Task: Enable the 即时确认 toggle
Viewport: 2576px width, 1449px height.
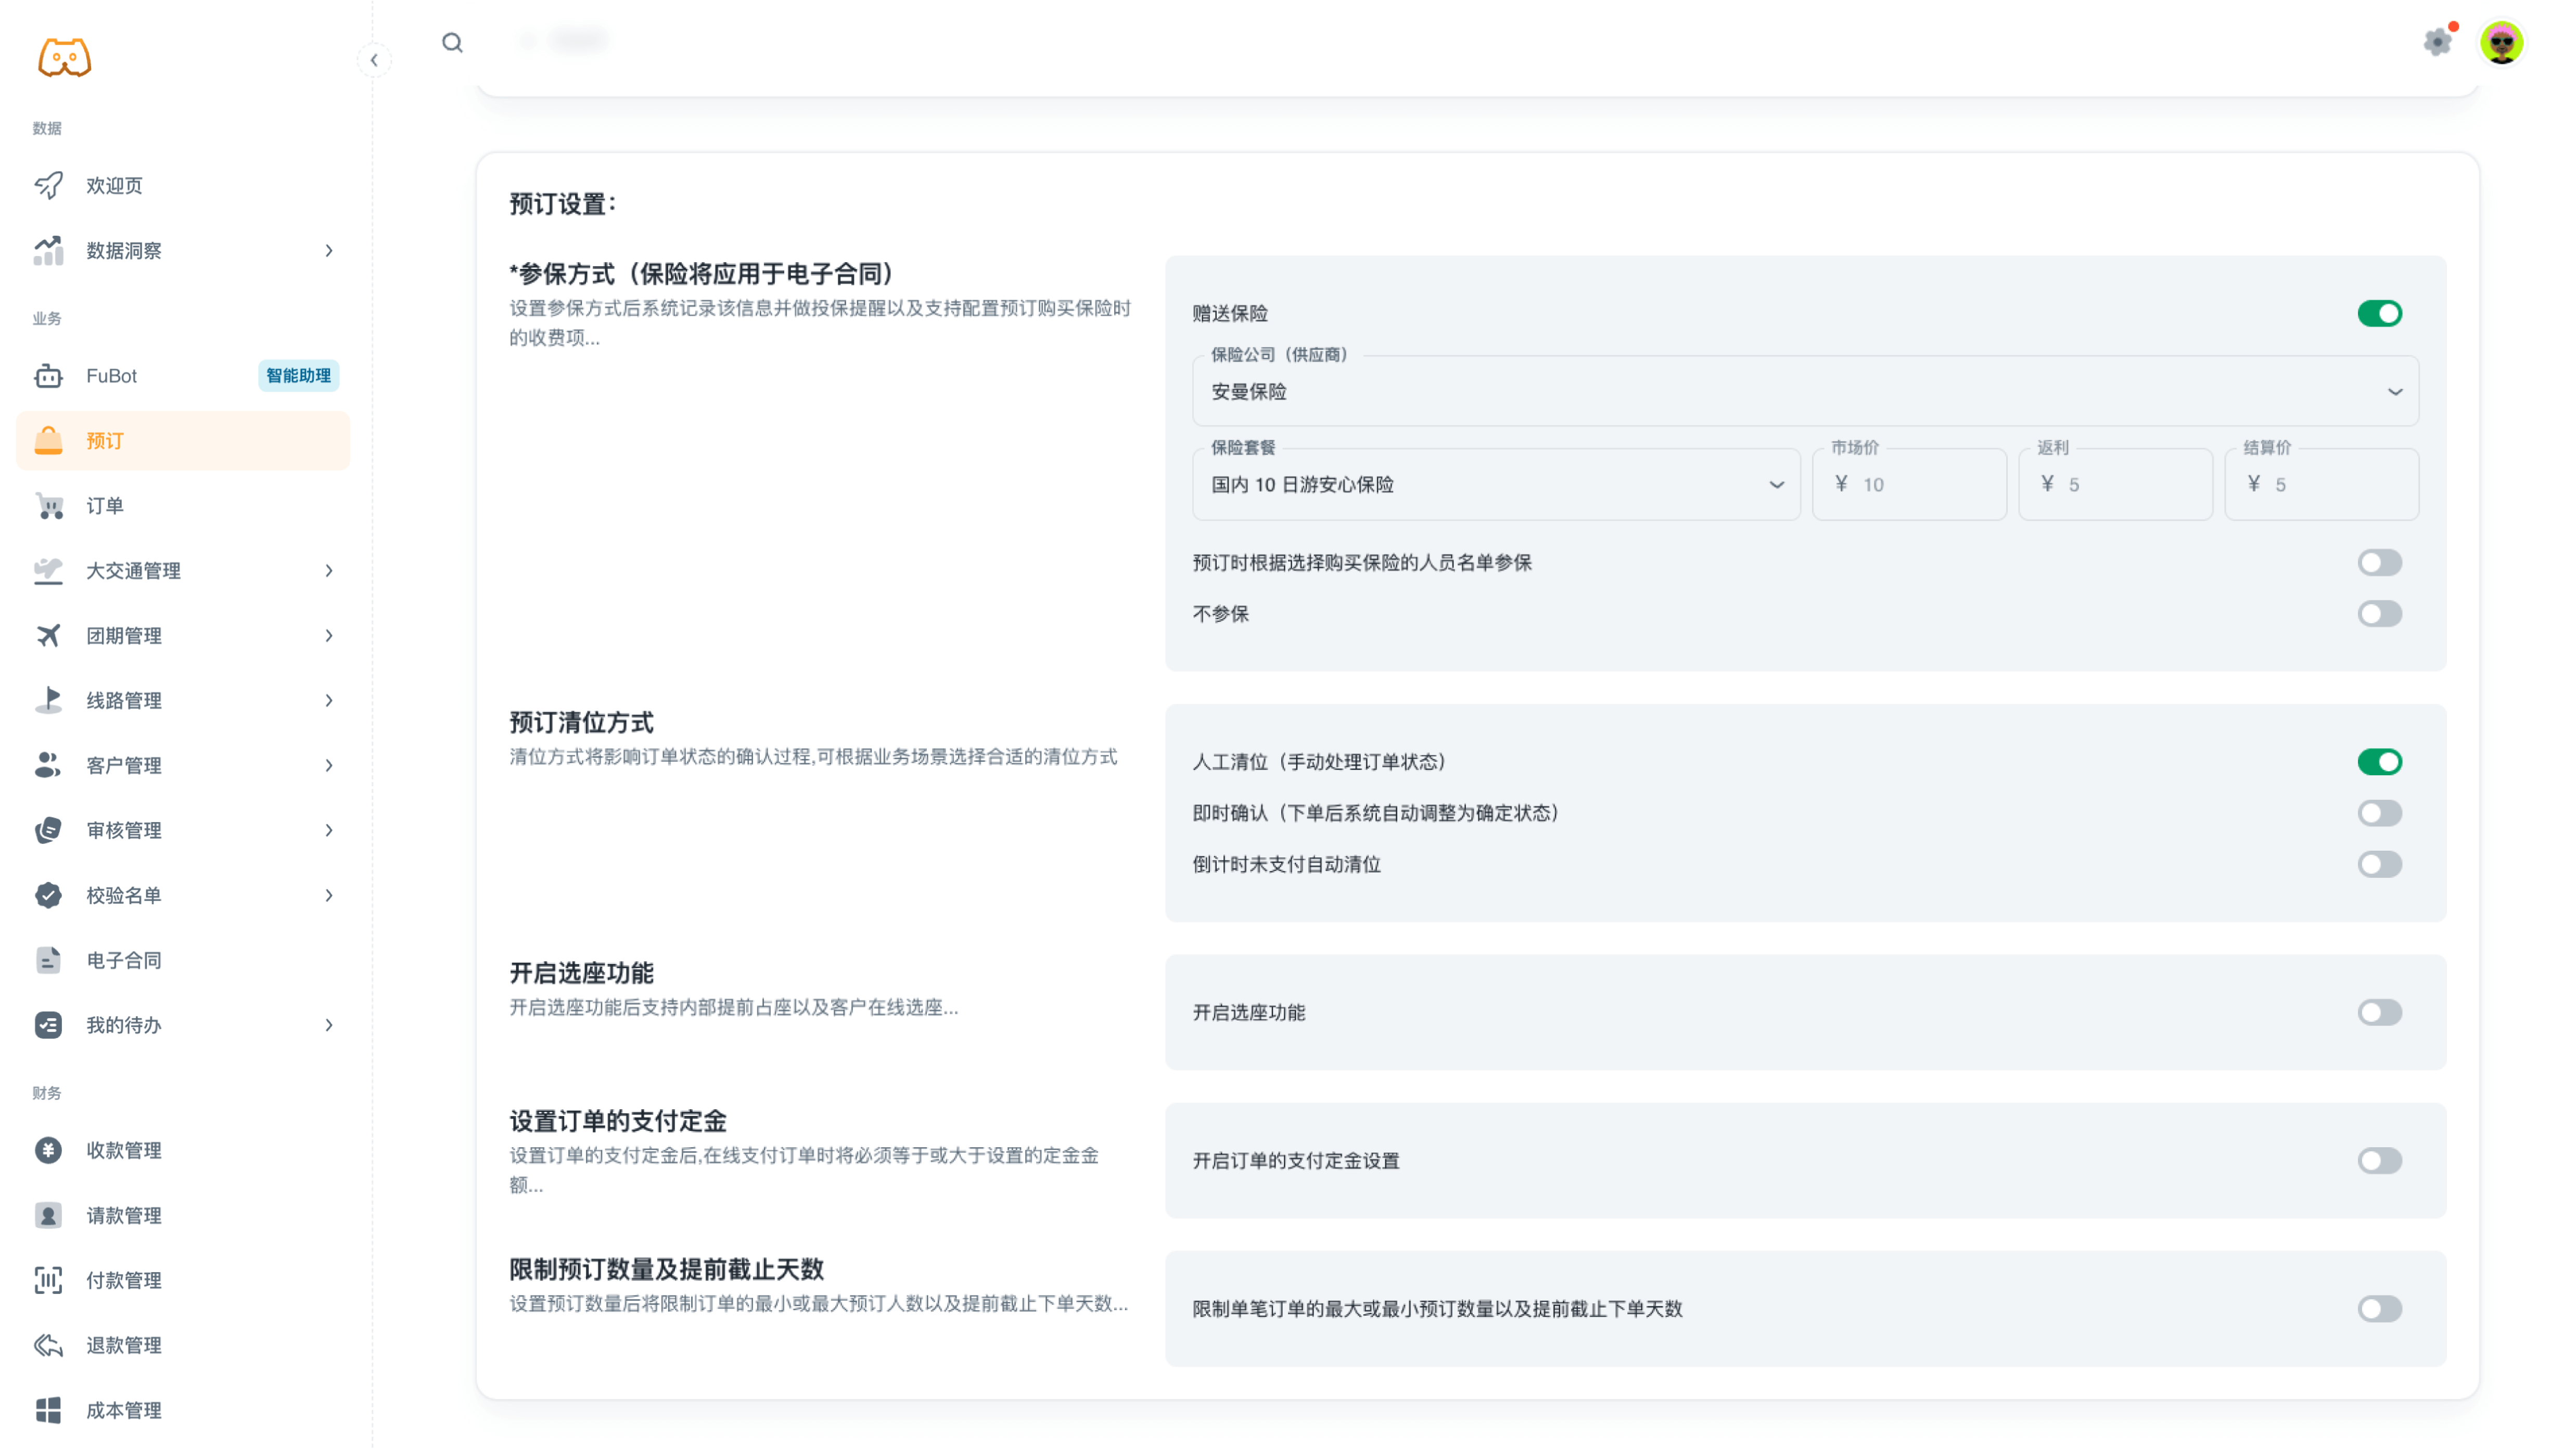Action: (x=2380, y=813)
